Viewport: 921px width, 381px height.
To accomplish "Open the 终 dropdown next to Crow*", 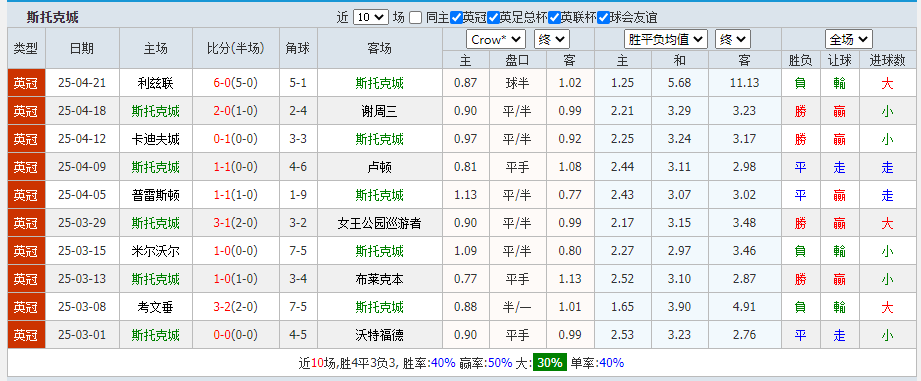I will [x=552, y=39].
